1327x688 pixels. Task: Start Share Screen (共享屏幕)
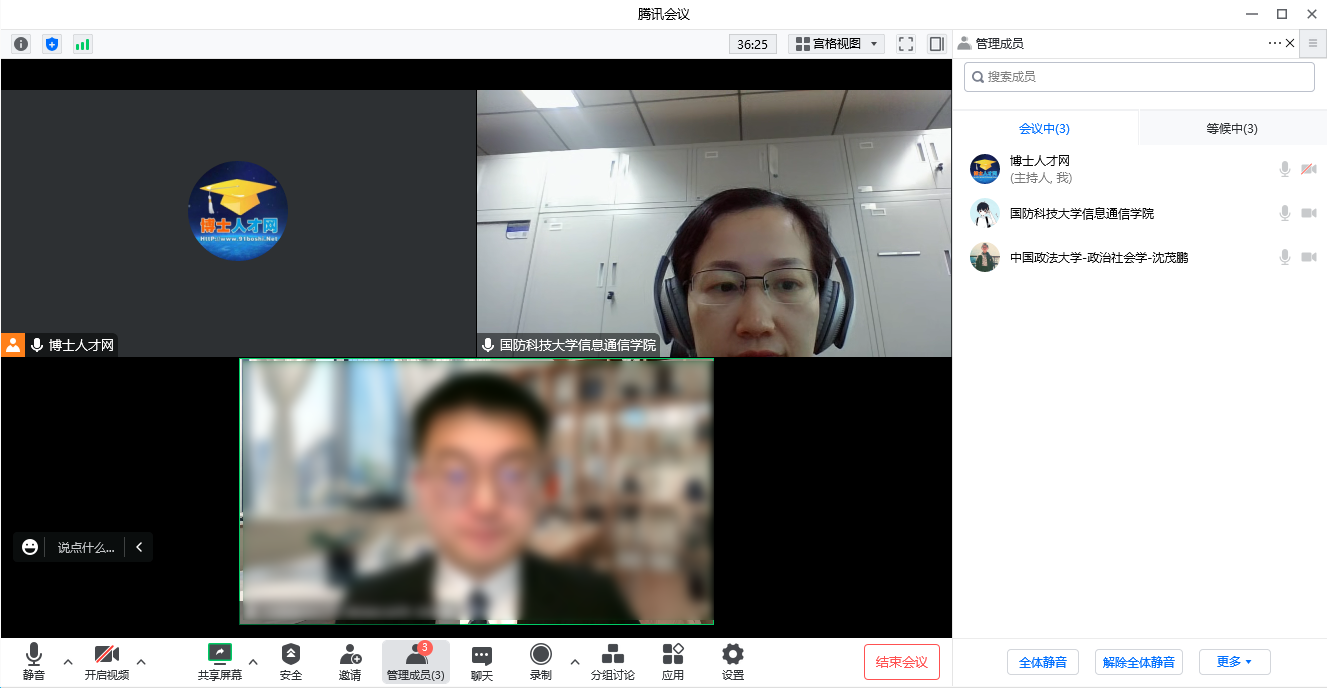pos(219,662)
